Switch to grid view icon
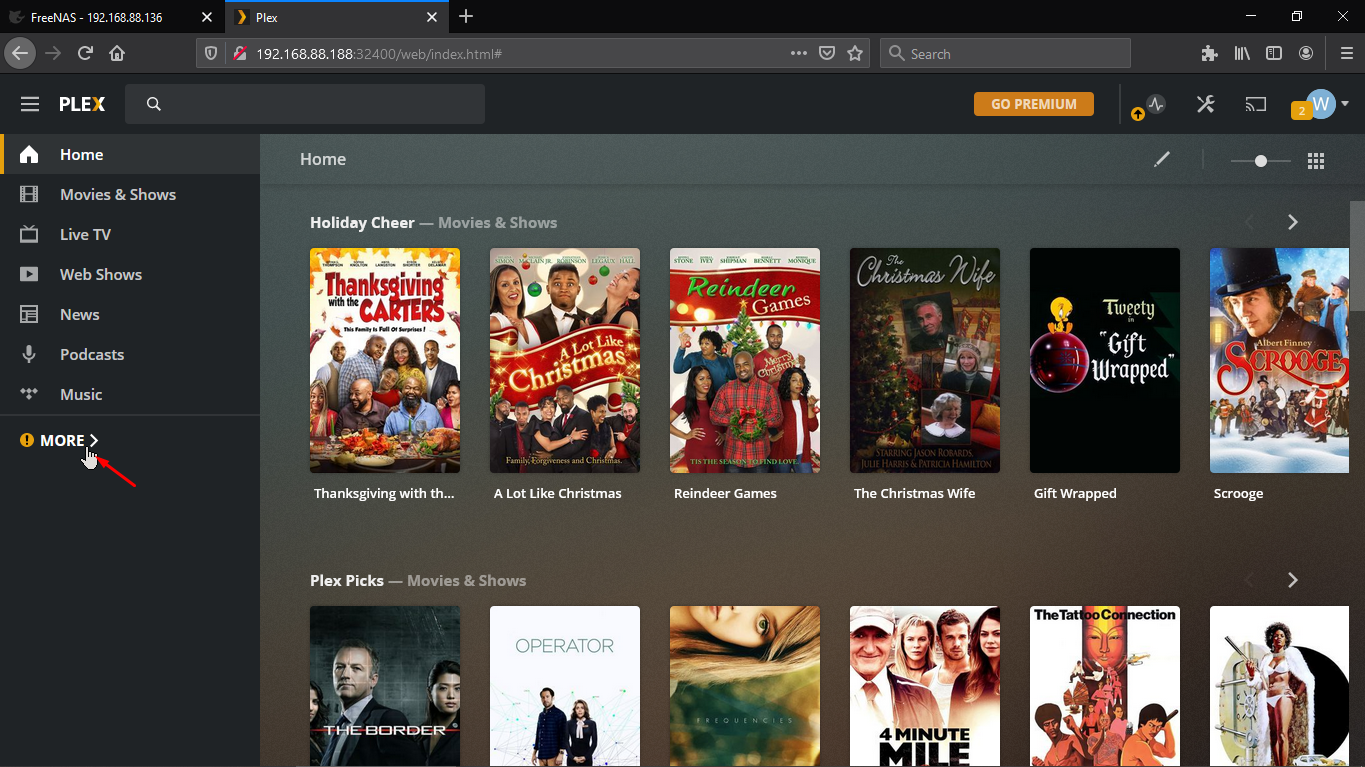 pyautogui.click(x=1316, y=161)
